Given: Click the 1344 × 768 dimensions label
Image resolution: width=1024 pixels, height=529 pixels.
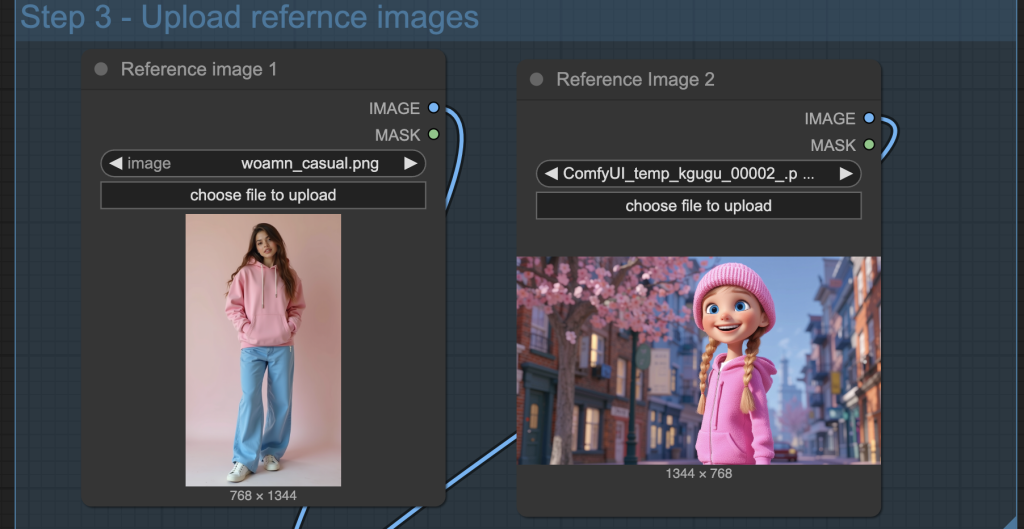Looking at the screenshot, I should (698, 473).
